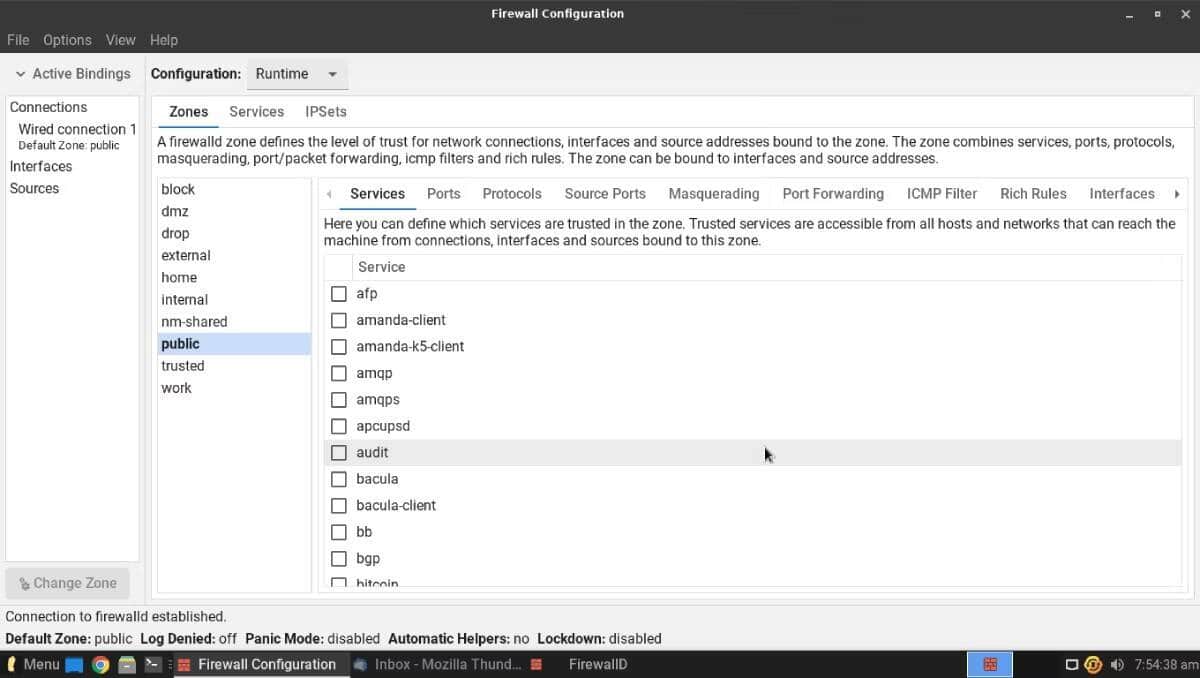This screenshot has height=678, width=1200.
Task: Enable the bacula-client service
Action: (339, 505)
